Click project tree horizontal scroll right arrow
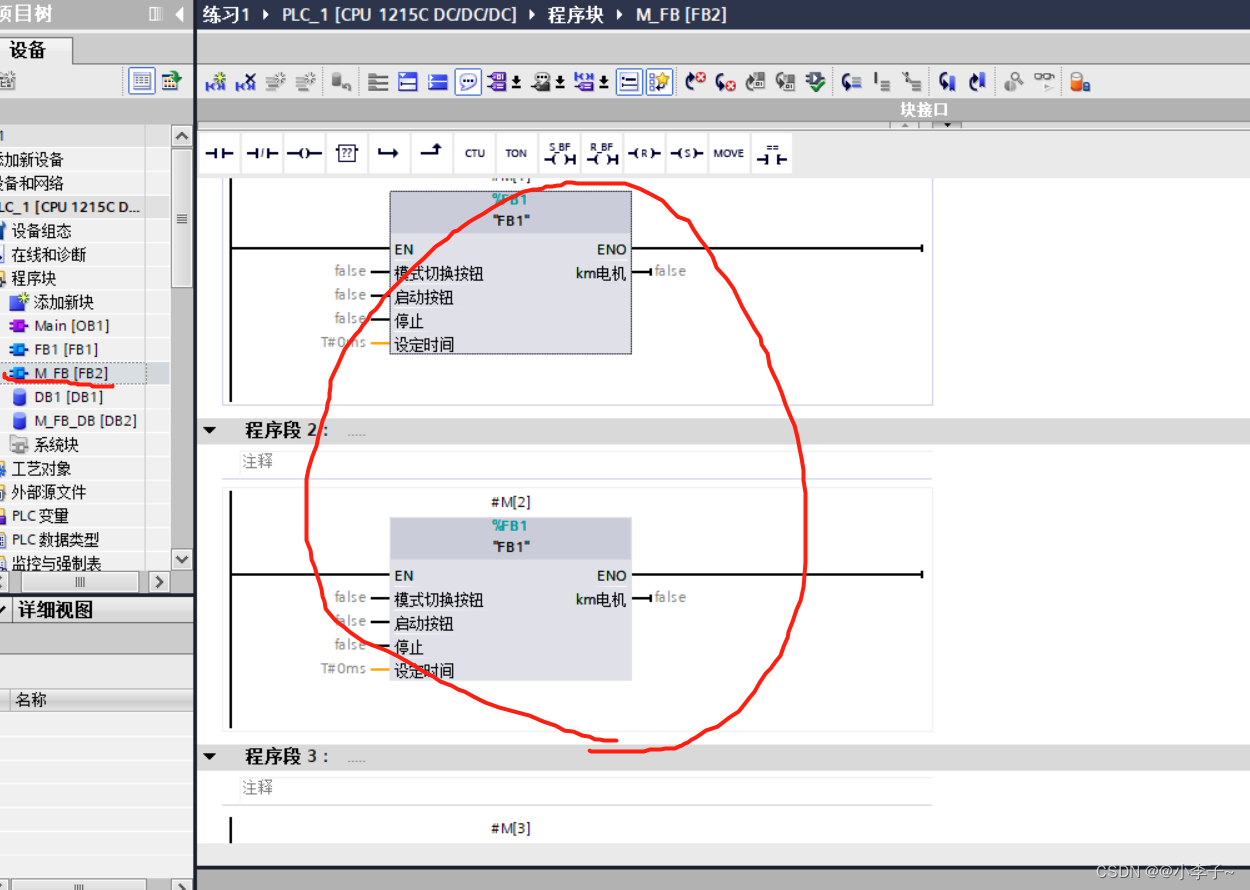Viewport: 1250px width, 890px height. (x=159, y=582)
